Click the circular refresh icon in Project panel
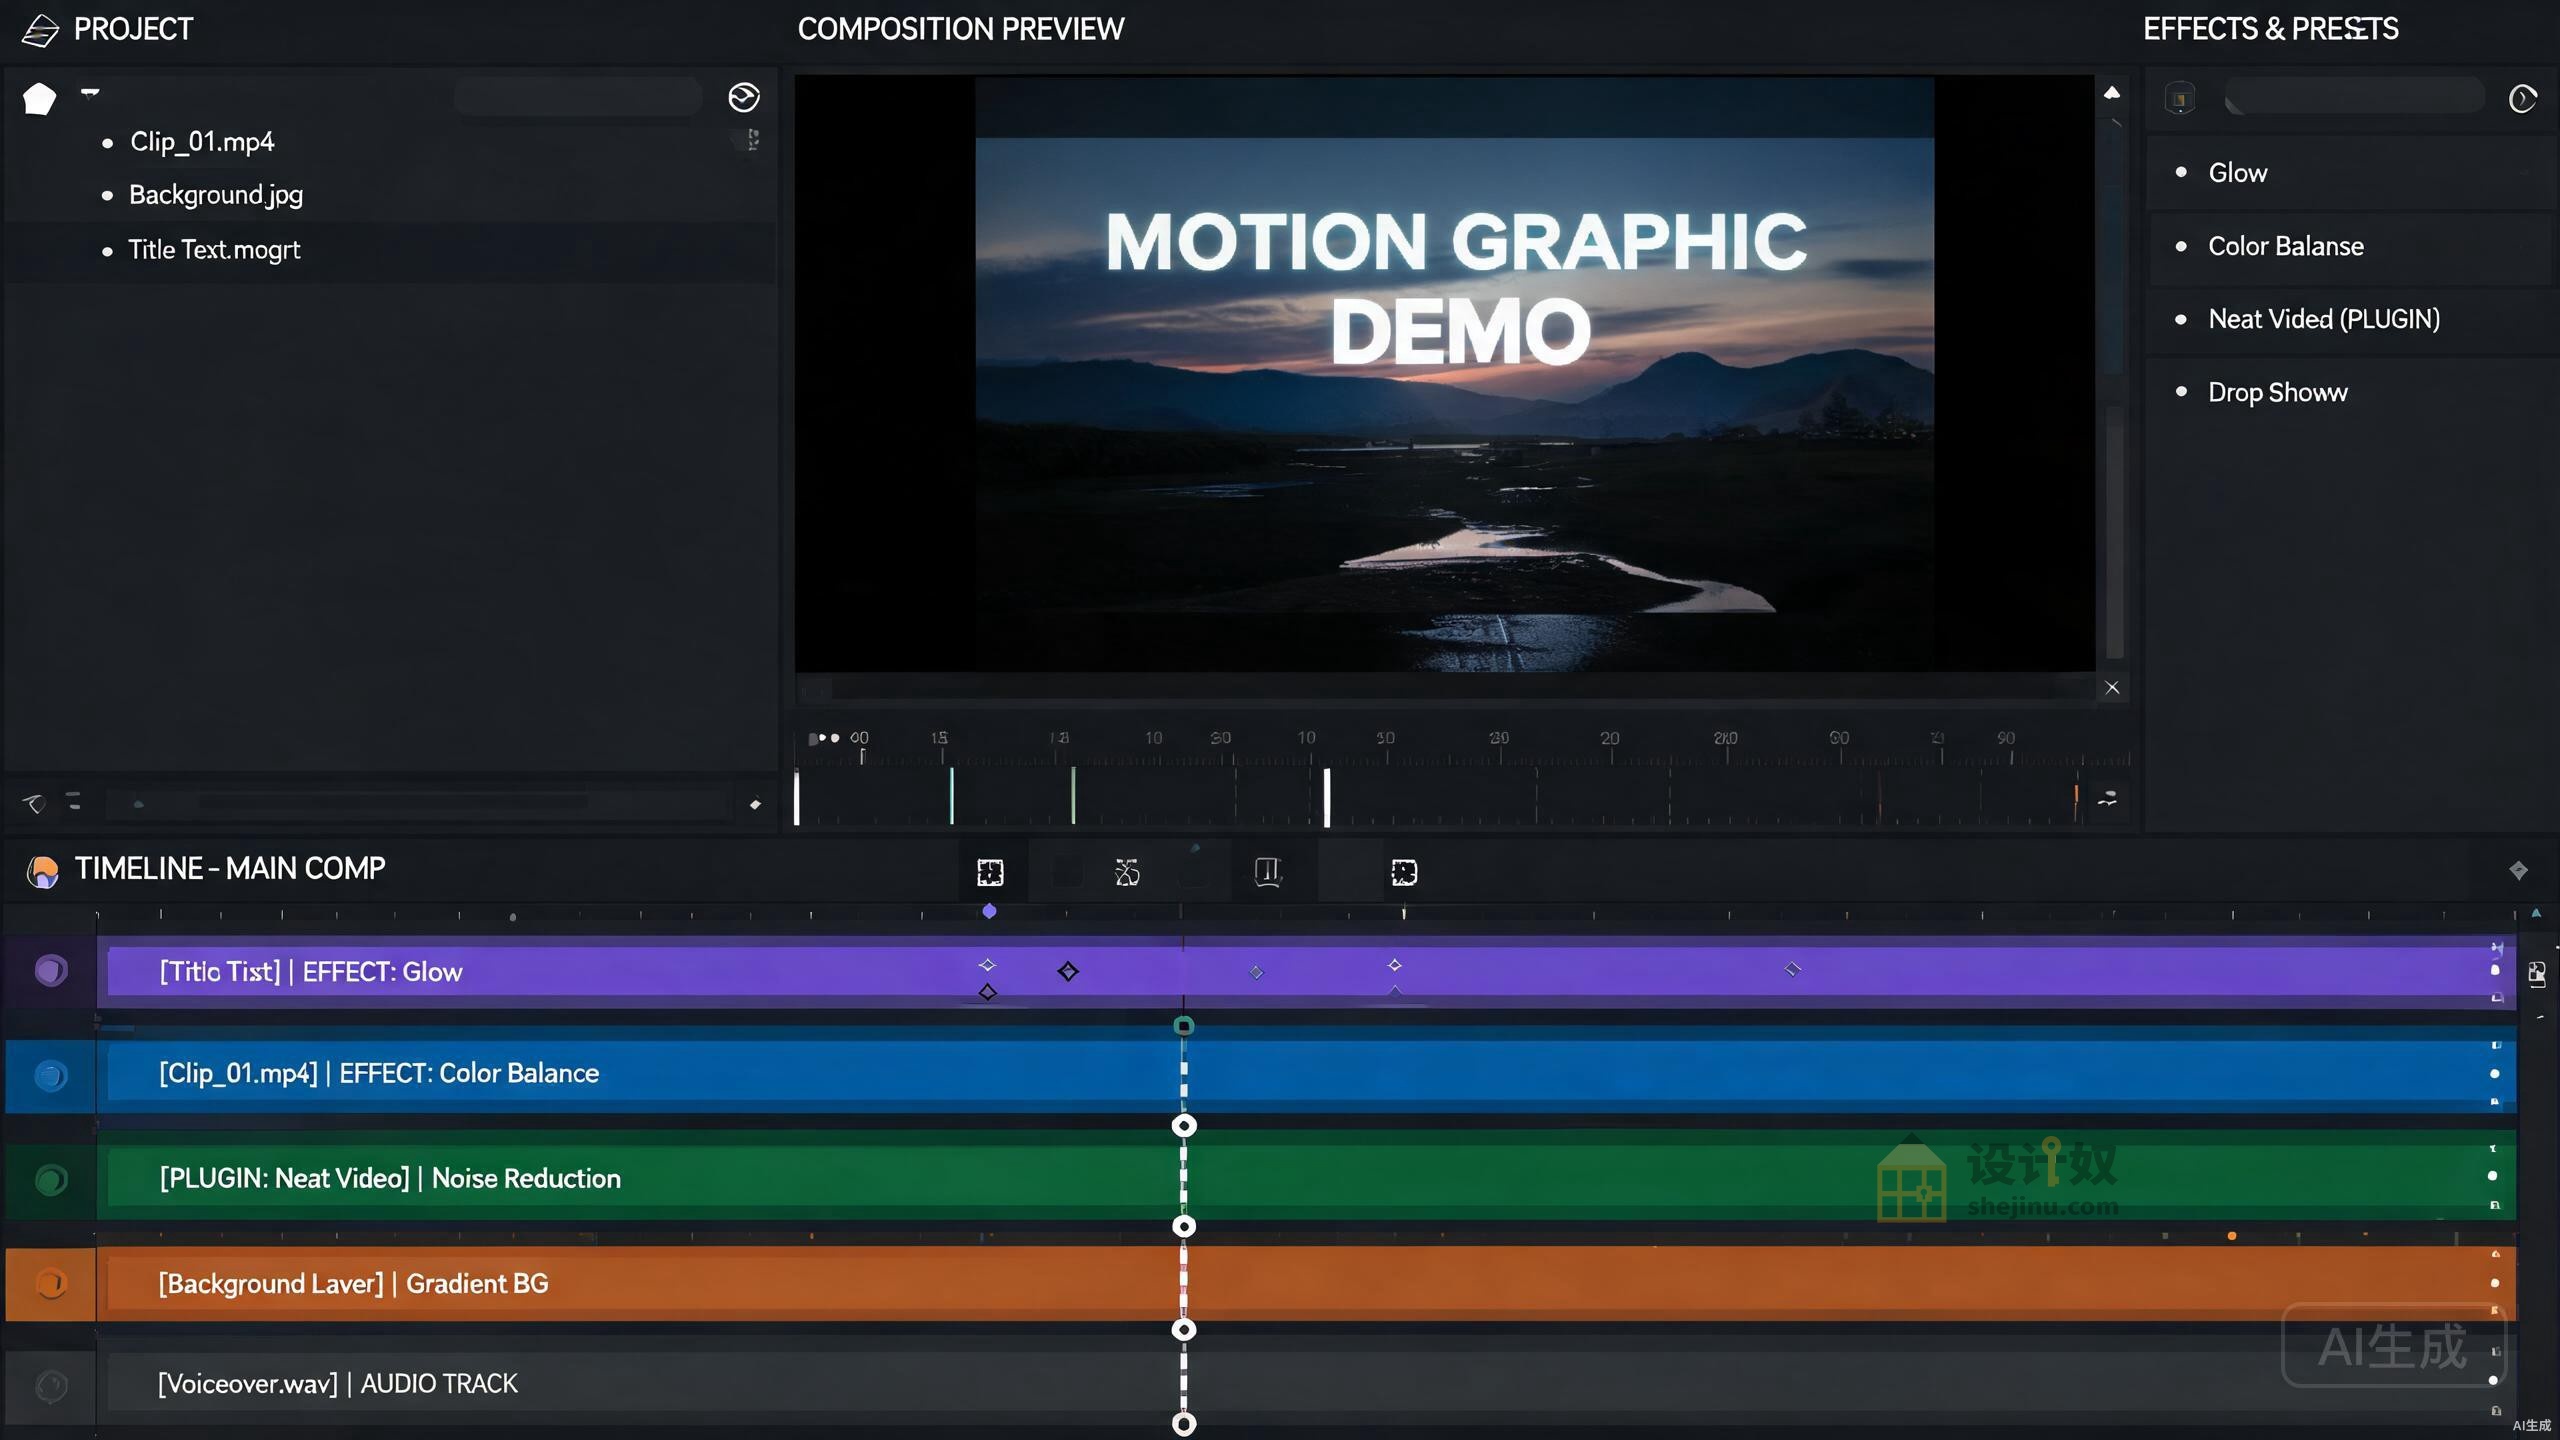 click(744, 97)
